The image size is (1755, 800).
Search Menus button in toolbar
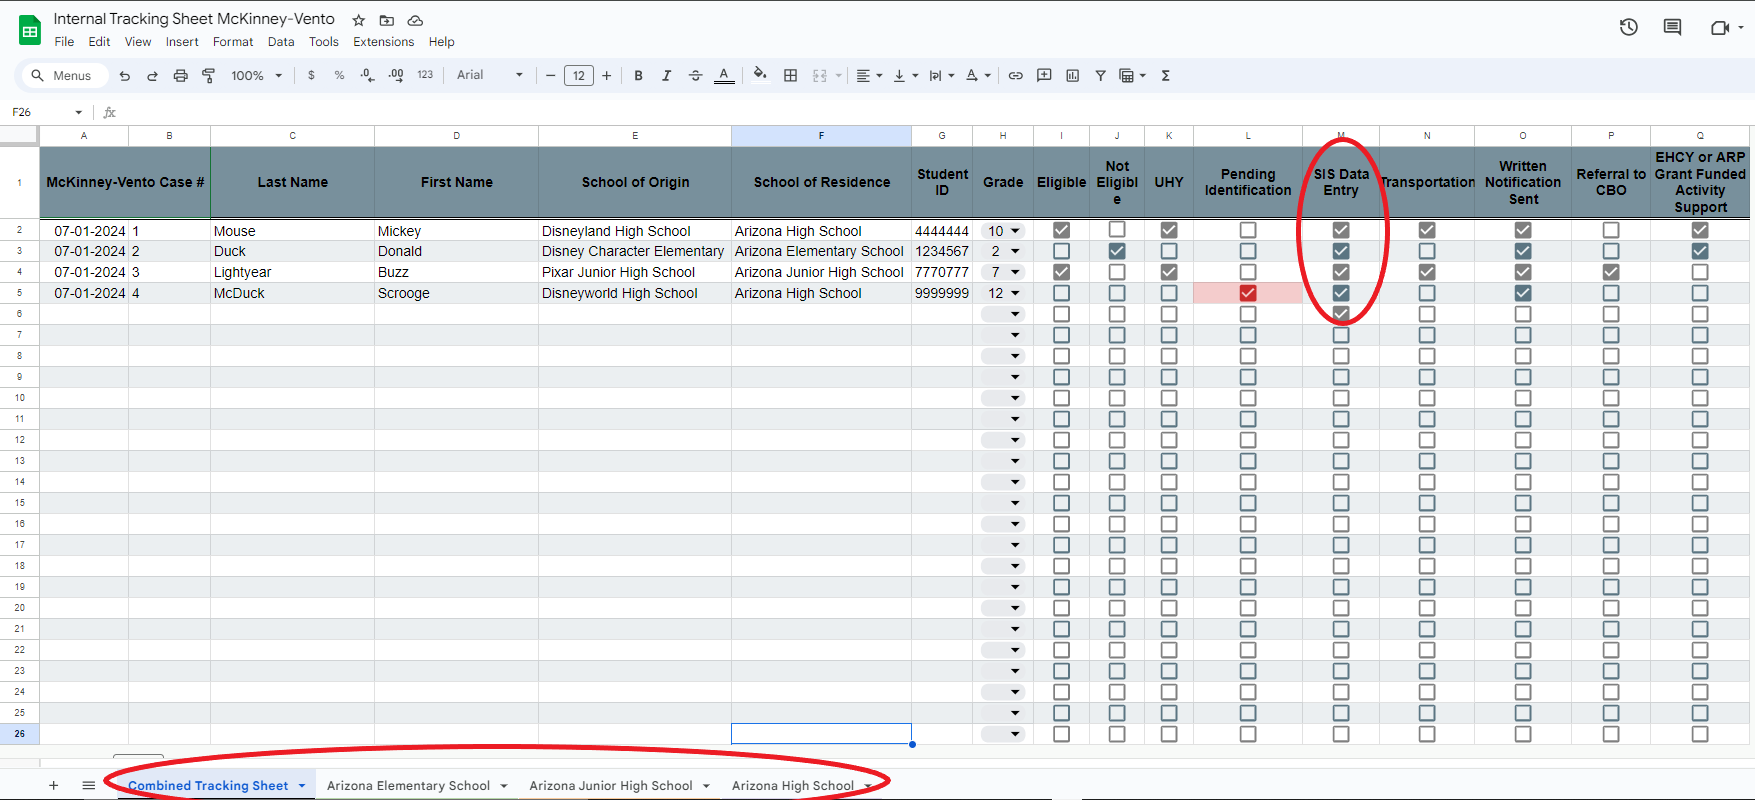63,76
